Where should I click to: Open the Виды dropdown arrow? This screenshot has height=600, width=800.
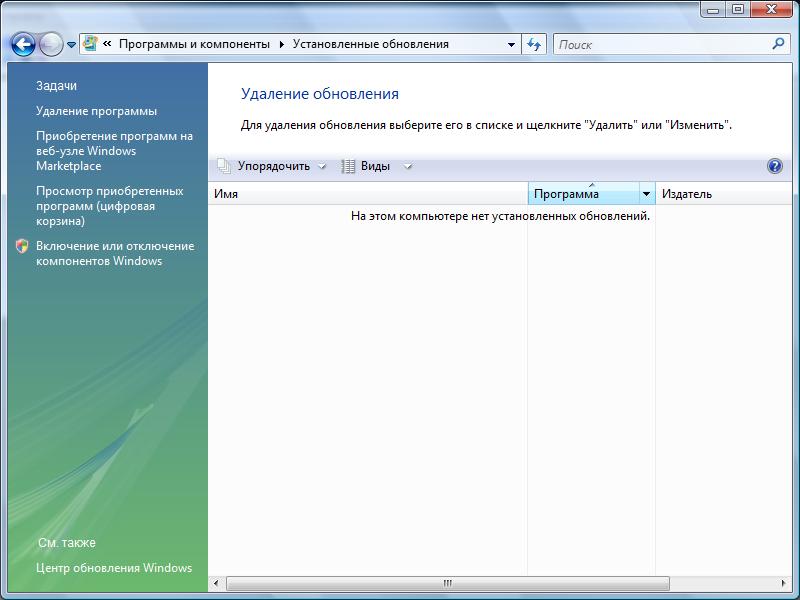coord(407,166)
